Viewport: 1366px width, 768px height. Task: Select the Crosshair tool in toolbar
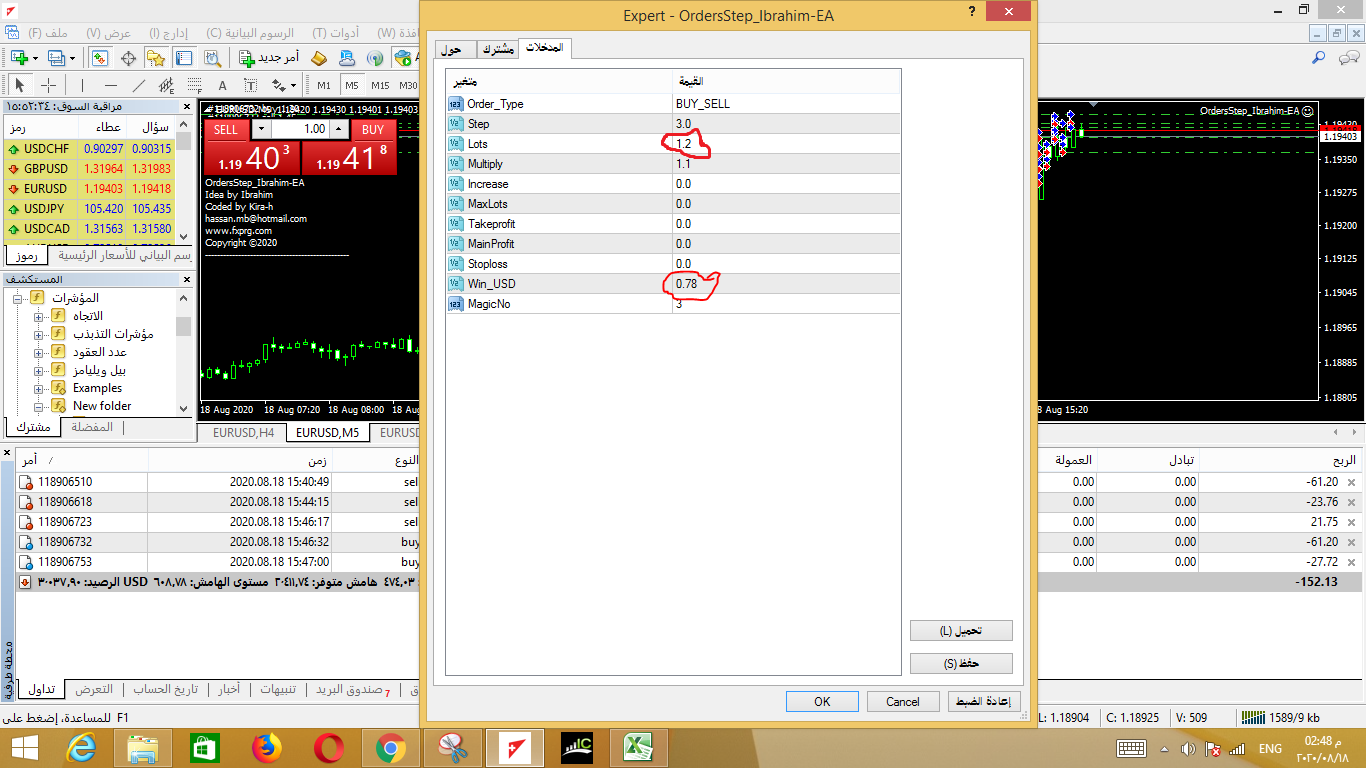(48, 85)
